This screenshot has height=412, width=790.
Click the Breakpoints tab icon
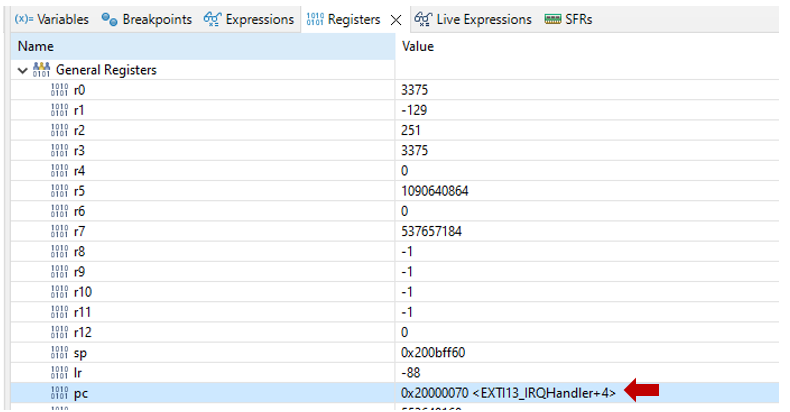110,19
